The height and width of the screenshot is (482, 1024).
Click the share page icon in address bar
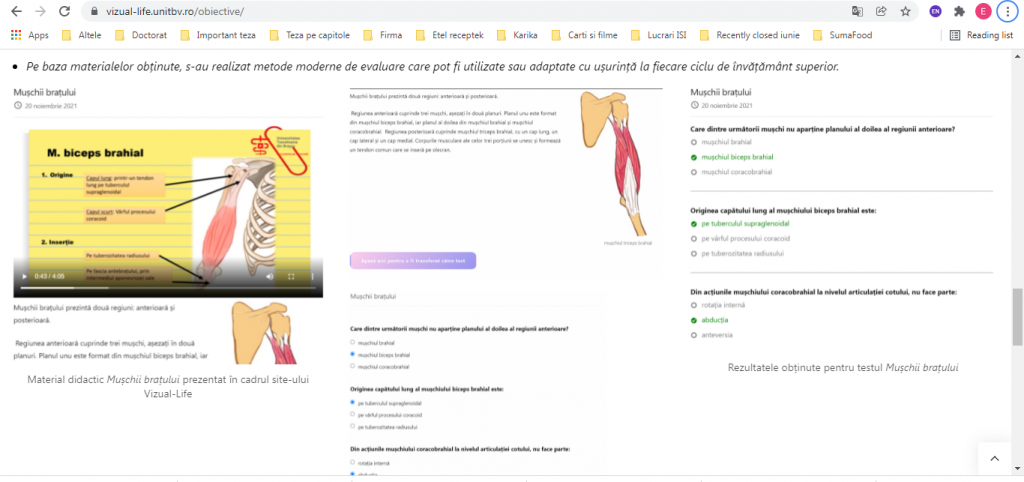tap(881, 11)
